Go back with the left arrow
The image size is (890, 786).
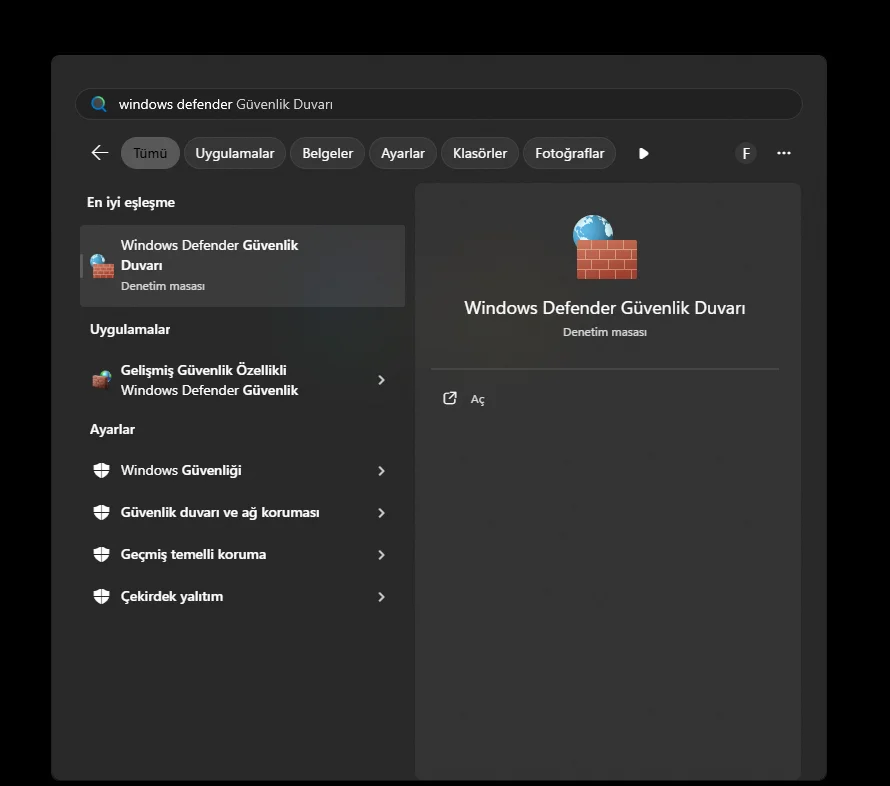coord(99,153)
